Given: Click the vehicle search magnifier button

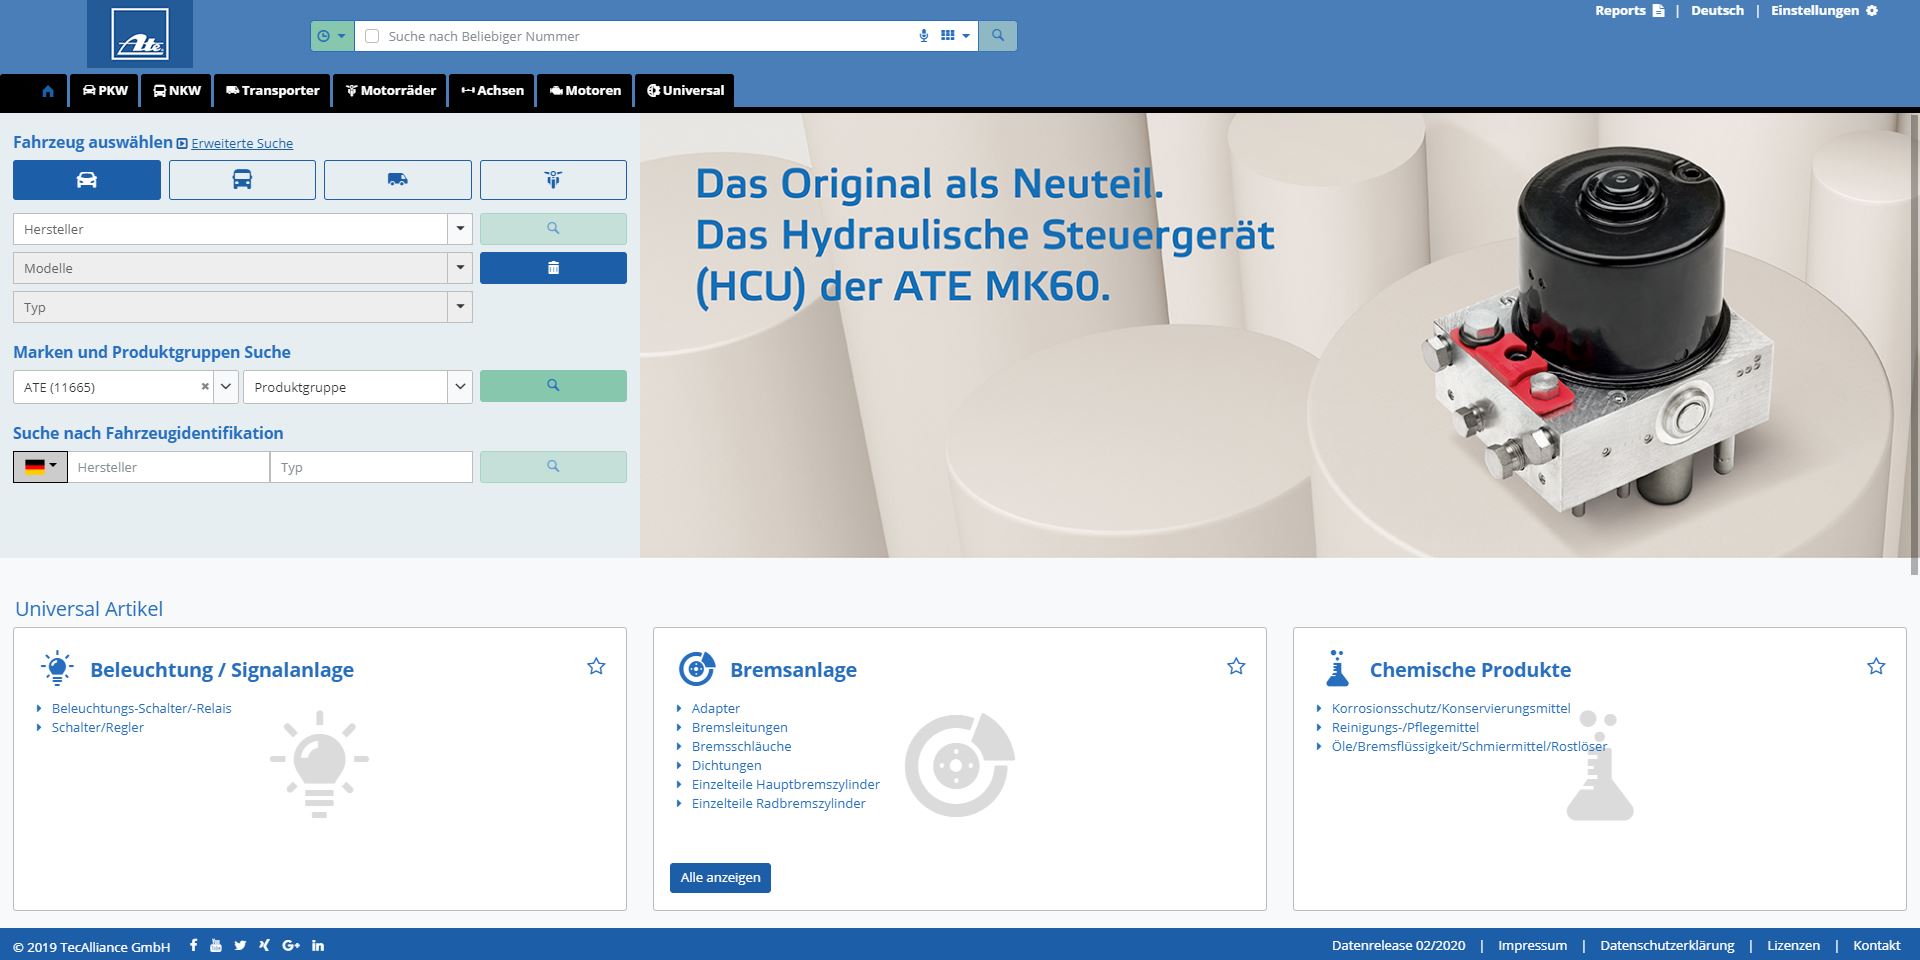Looking at the screenshot, I should coord(553,229).
